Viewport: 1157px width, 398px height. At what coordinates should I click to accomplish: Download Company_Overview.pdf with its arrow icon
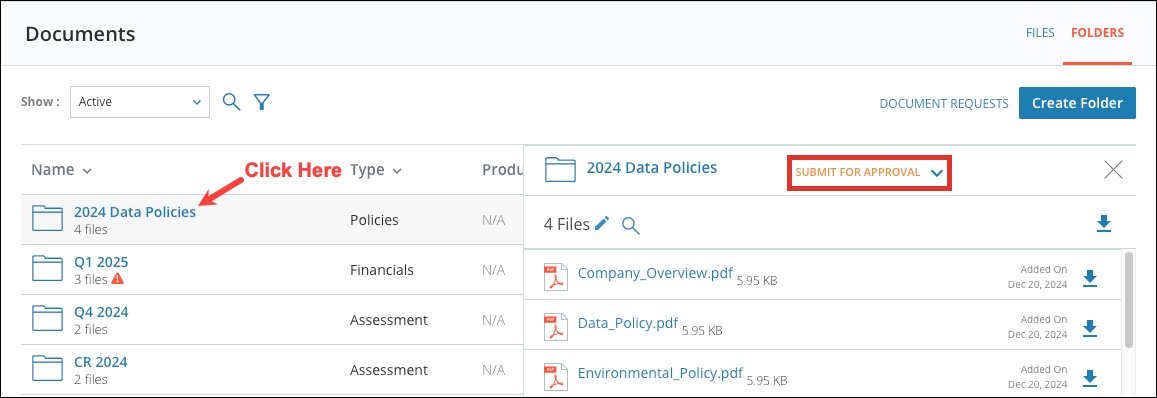click(1089, 278)
